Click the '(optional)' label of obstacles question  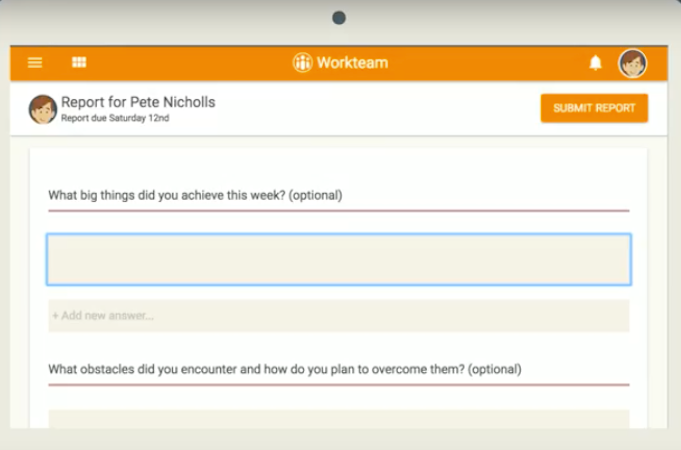[494, 369]
